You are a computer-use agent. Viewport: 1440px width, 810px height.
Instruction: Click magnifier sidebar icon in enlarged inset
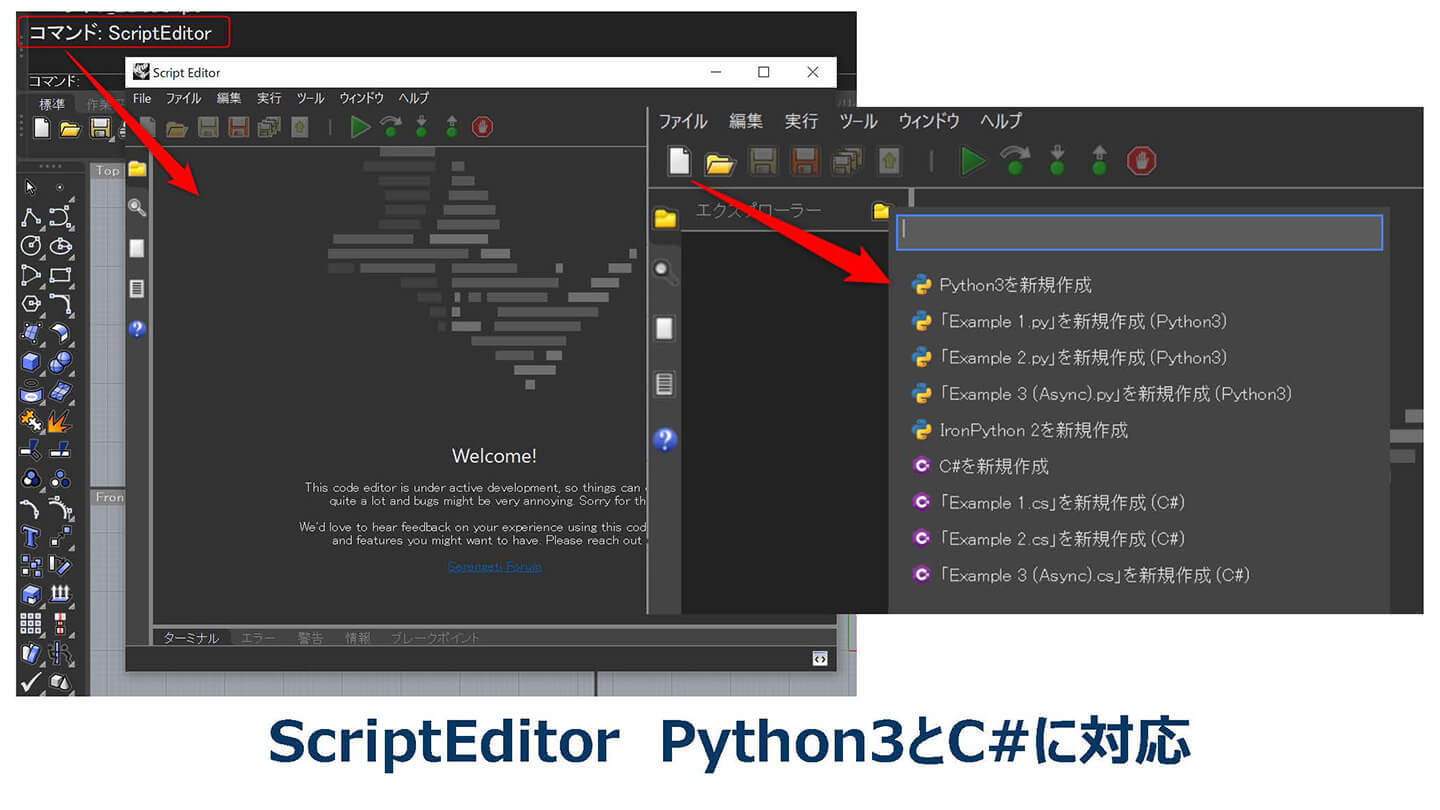pos(664,272)
